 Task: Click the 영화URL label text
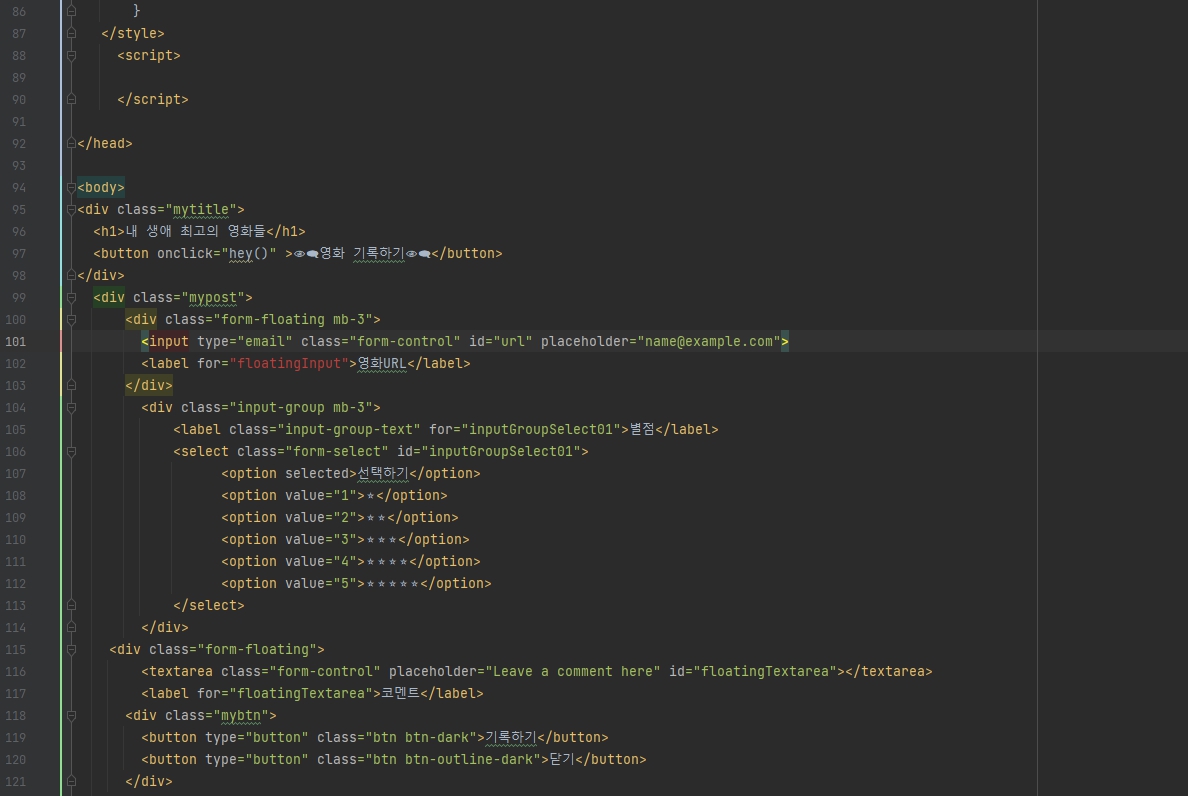pyautogui.click(x=382, y=364)
